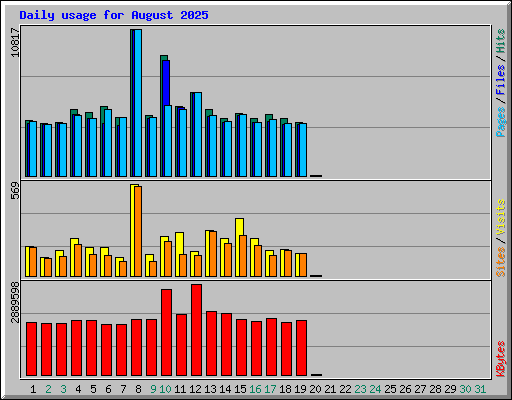
Task: Select day label 4 on the x-axis
Action: pos(78,389)
